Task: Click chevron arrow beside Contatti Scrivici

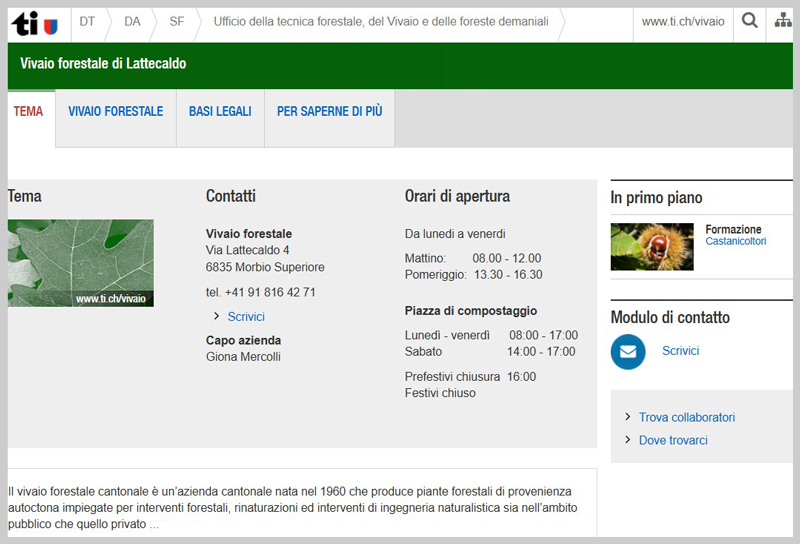Action: tap(216, 317)
